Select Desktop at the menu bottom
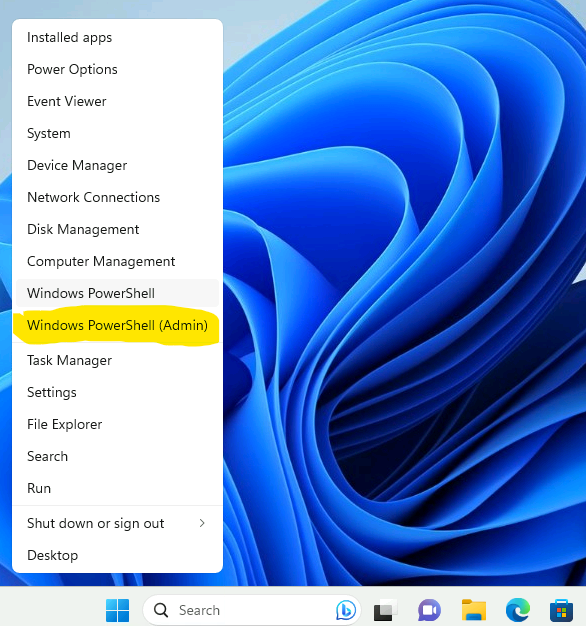 coord(117,555)
